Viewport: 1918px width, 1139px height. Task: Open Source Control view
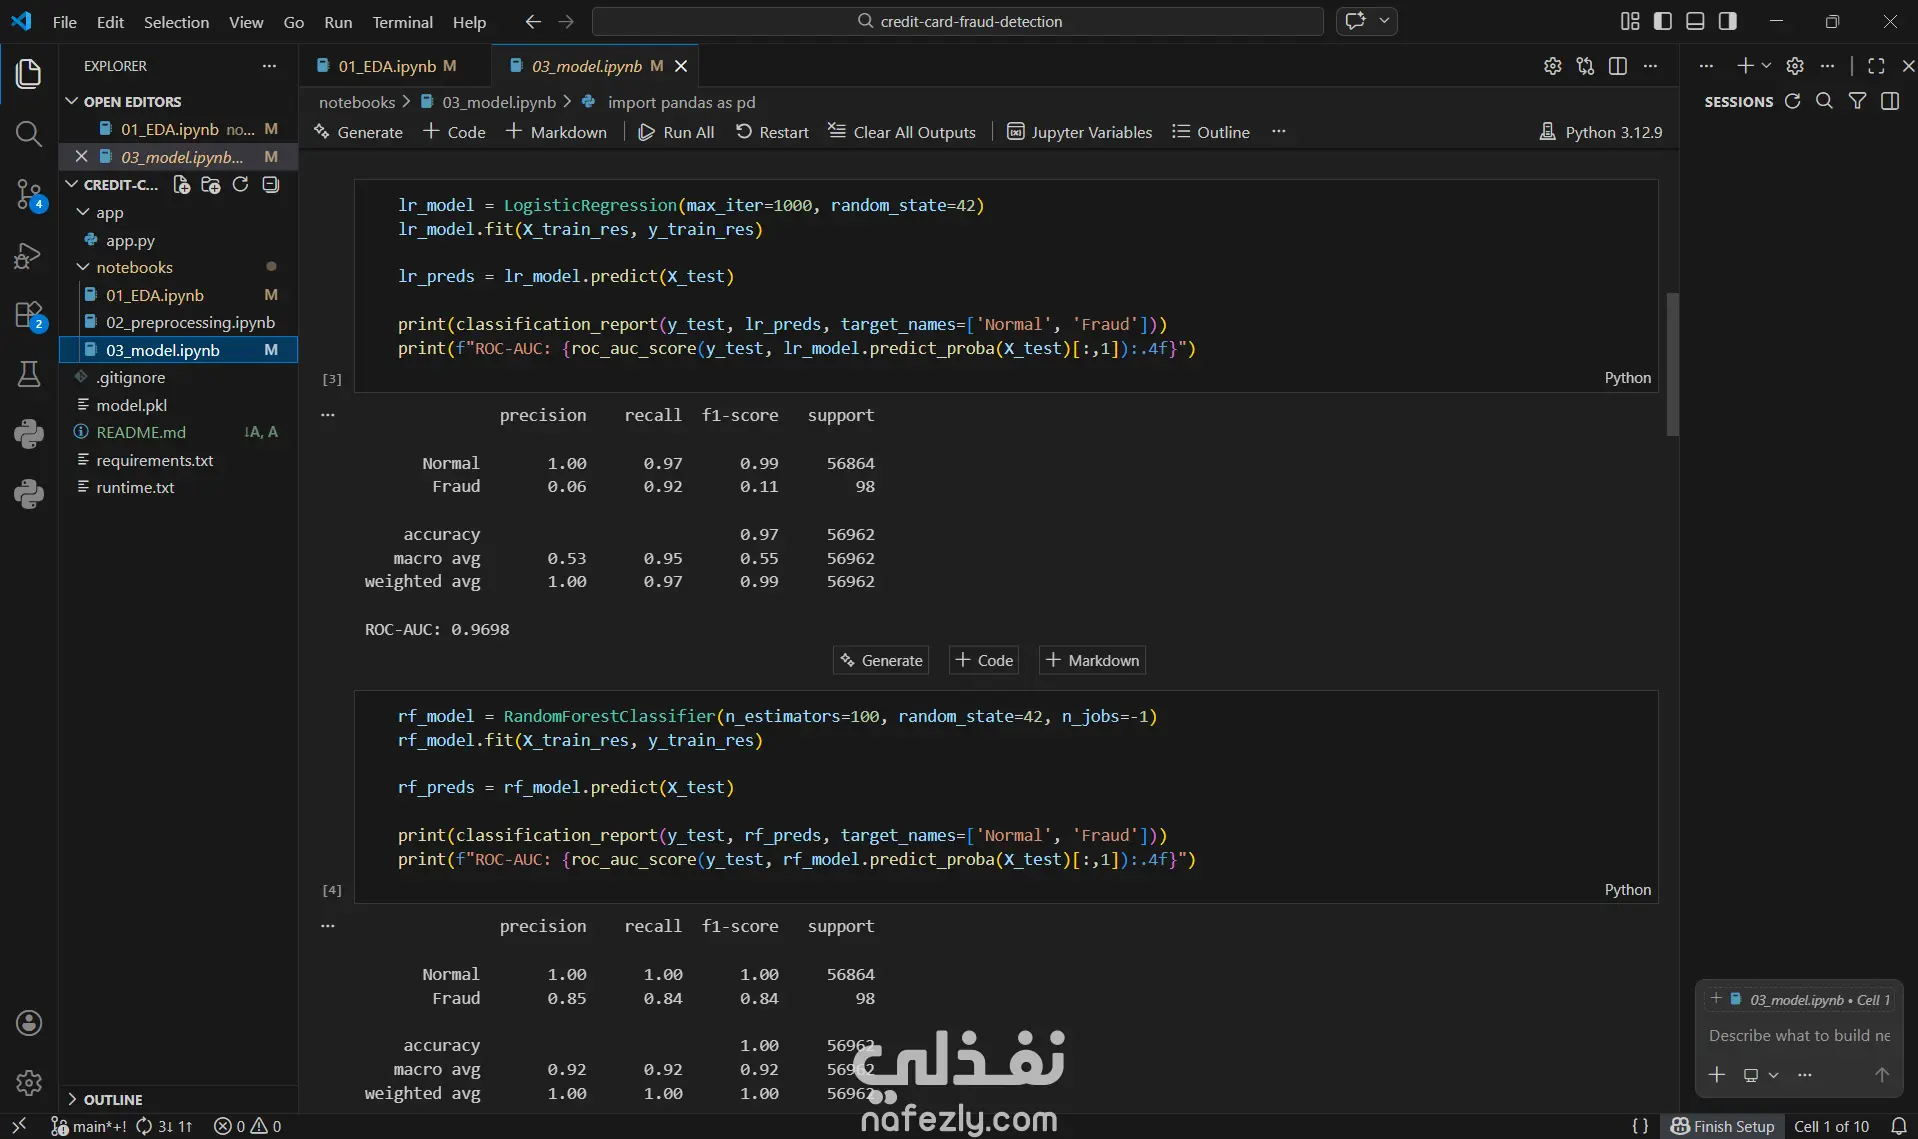[x=28, y=194]
